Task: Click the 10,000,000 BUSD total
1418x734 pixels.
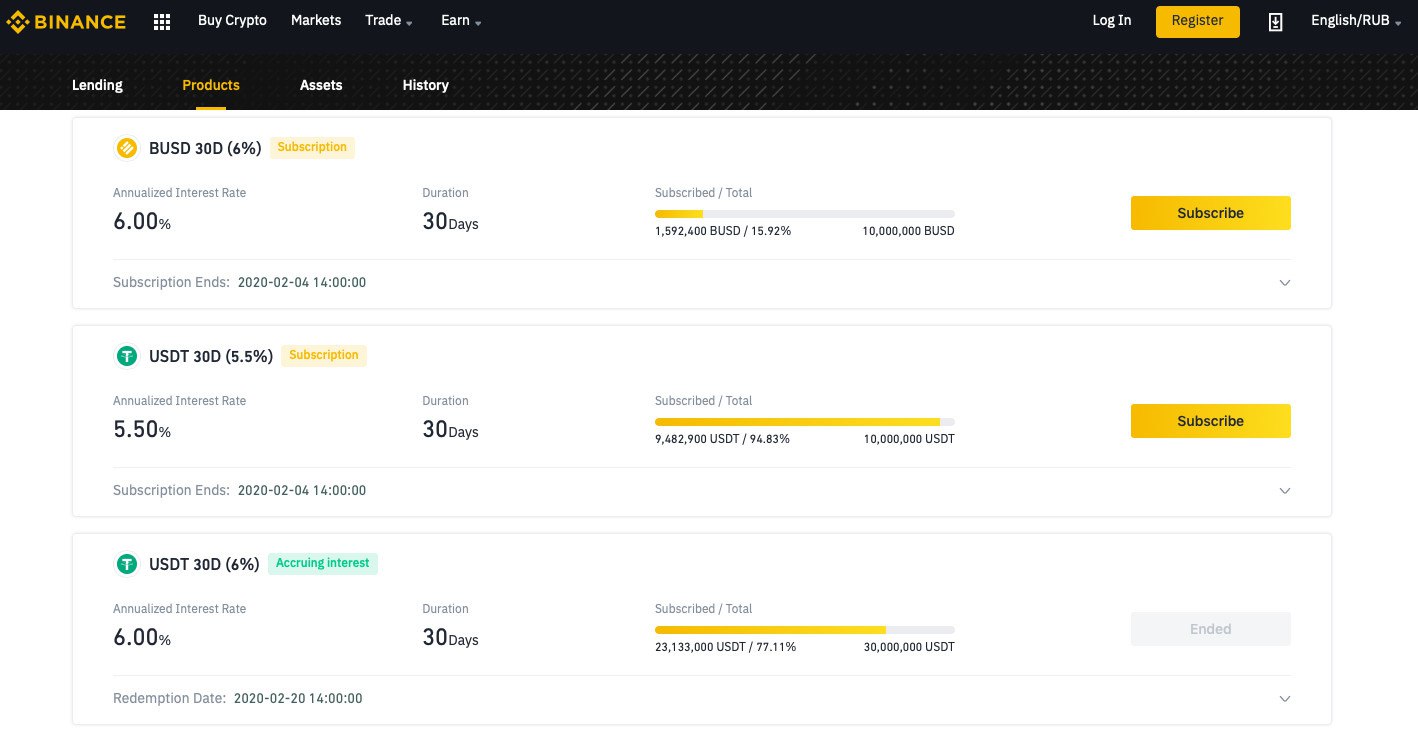Action: coord(908,231)
